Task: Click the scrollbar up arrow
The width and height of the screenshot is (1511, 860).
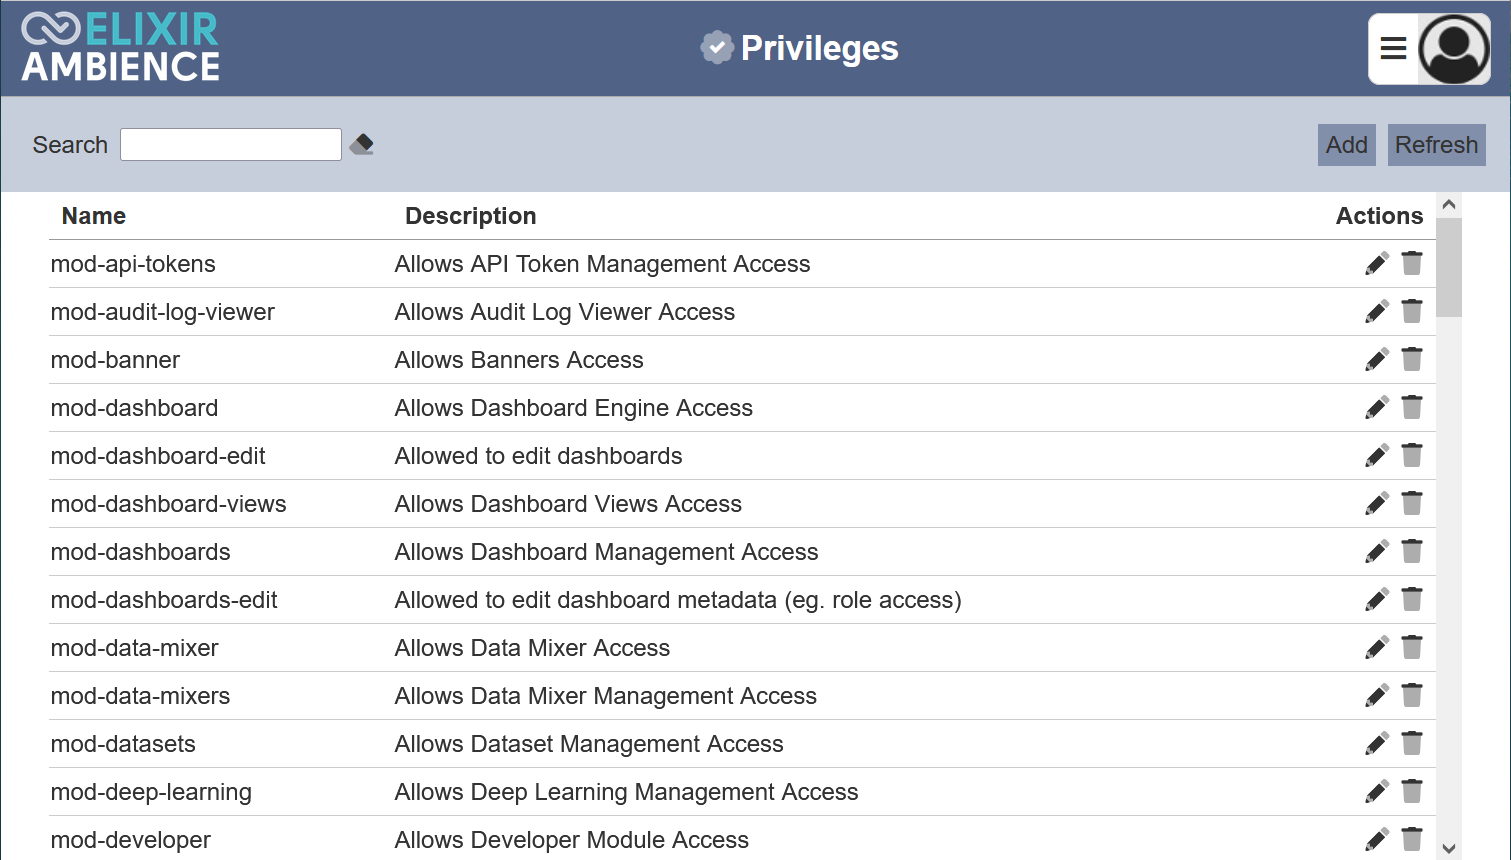Action: (x=1448, y=205)
